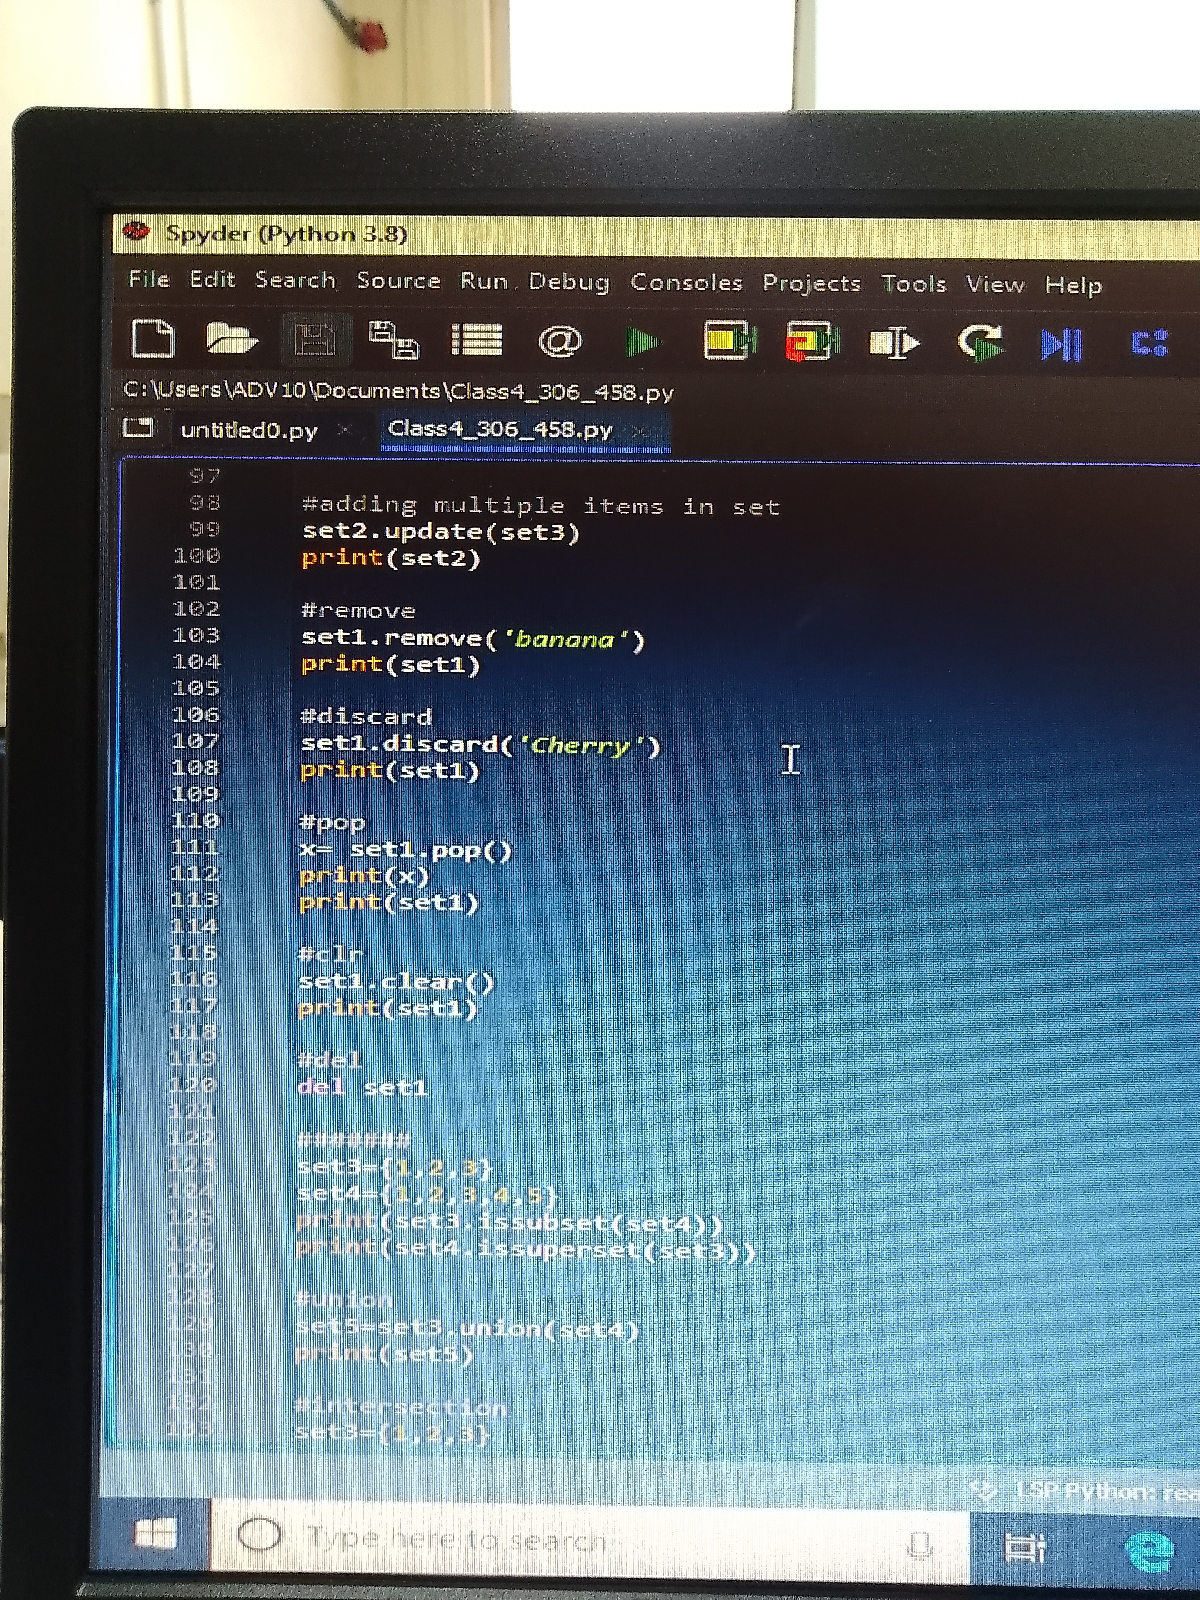The image size is (1200, 1600).
Task: Re-run last script icon
Action: tap(980, 343)
